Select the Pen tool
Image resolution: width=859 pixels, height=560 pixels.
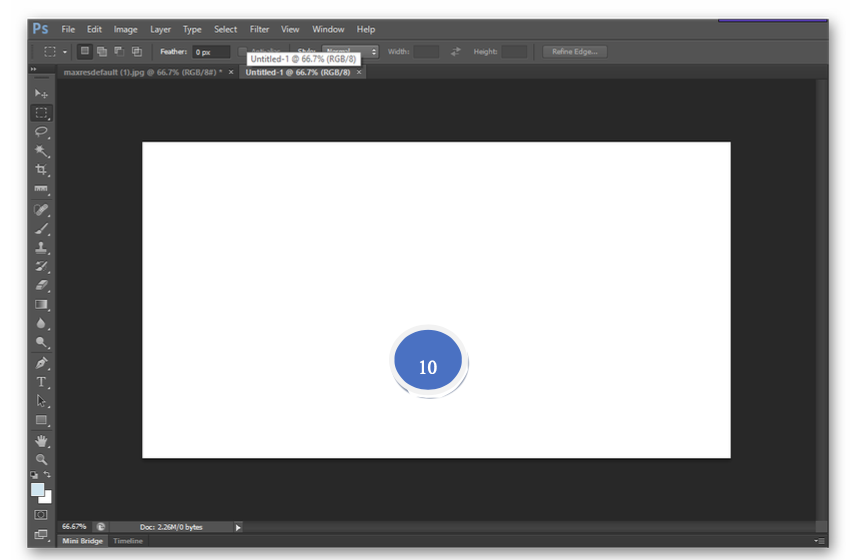[x=41, y=362]
